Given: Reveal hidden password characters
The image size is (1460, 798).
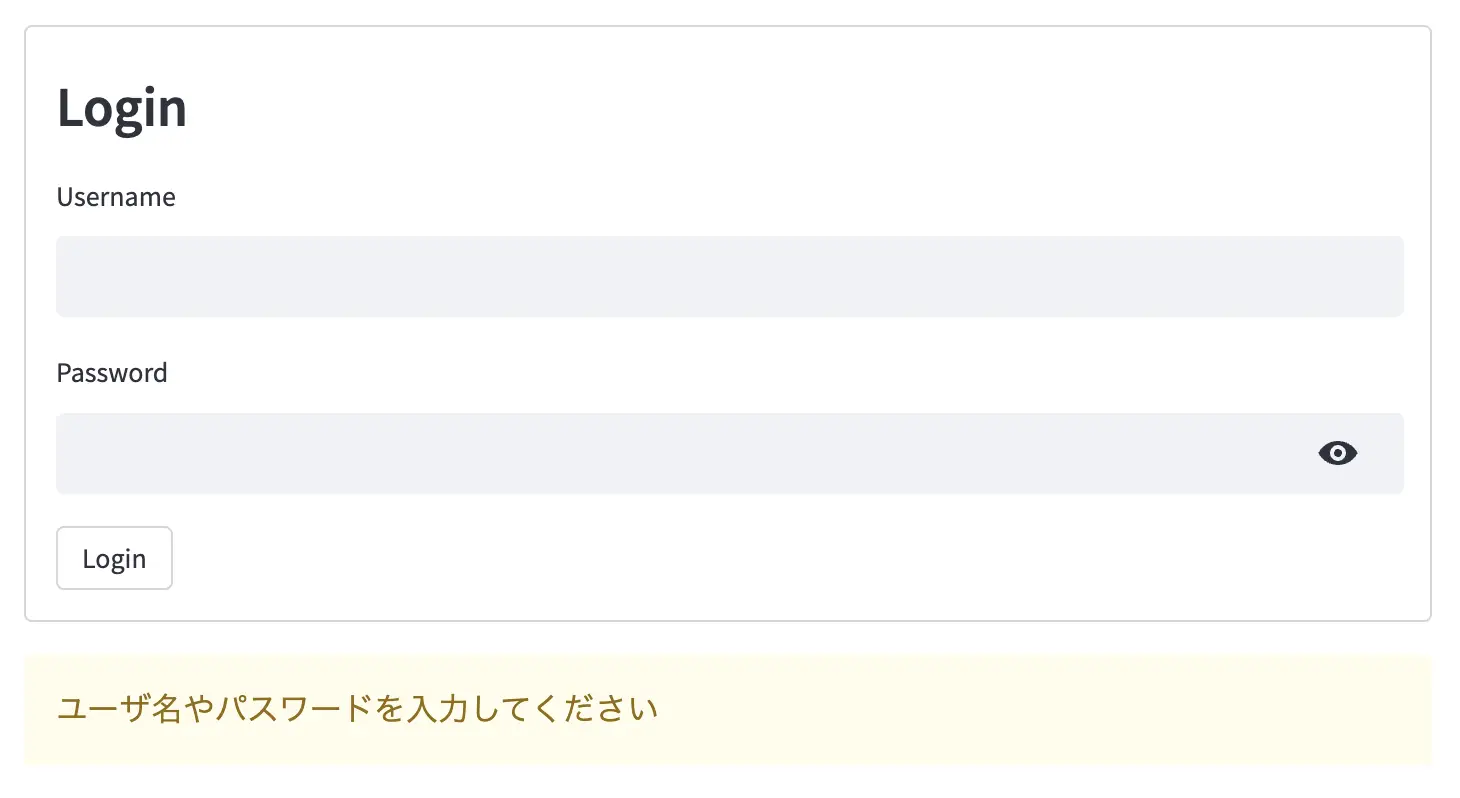Looking at the screenshot, I should click(1337, 453).
